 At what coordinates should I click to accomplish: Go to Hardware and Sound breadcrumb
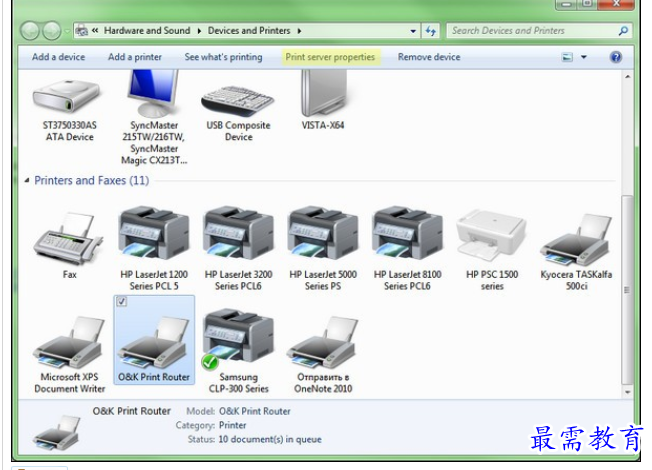[147, 31]
